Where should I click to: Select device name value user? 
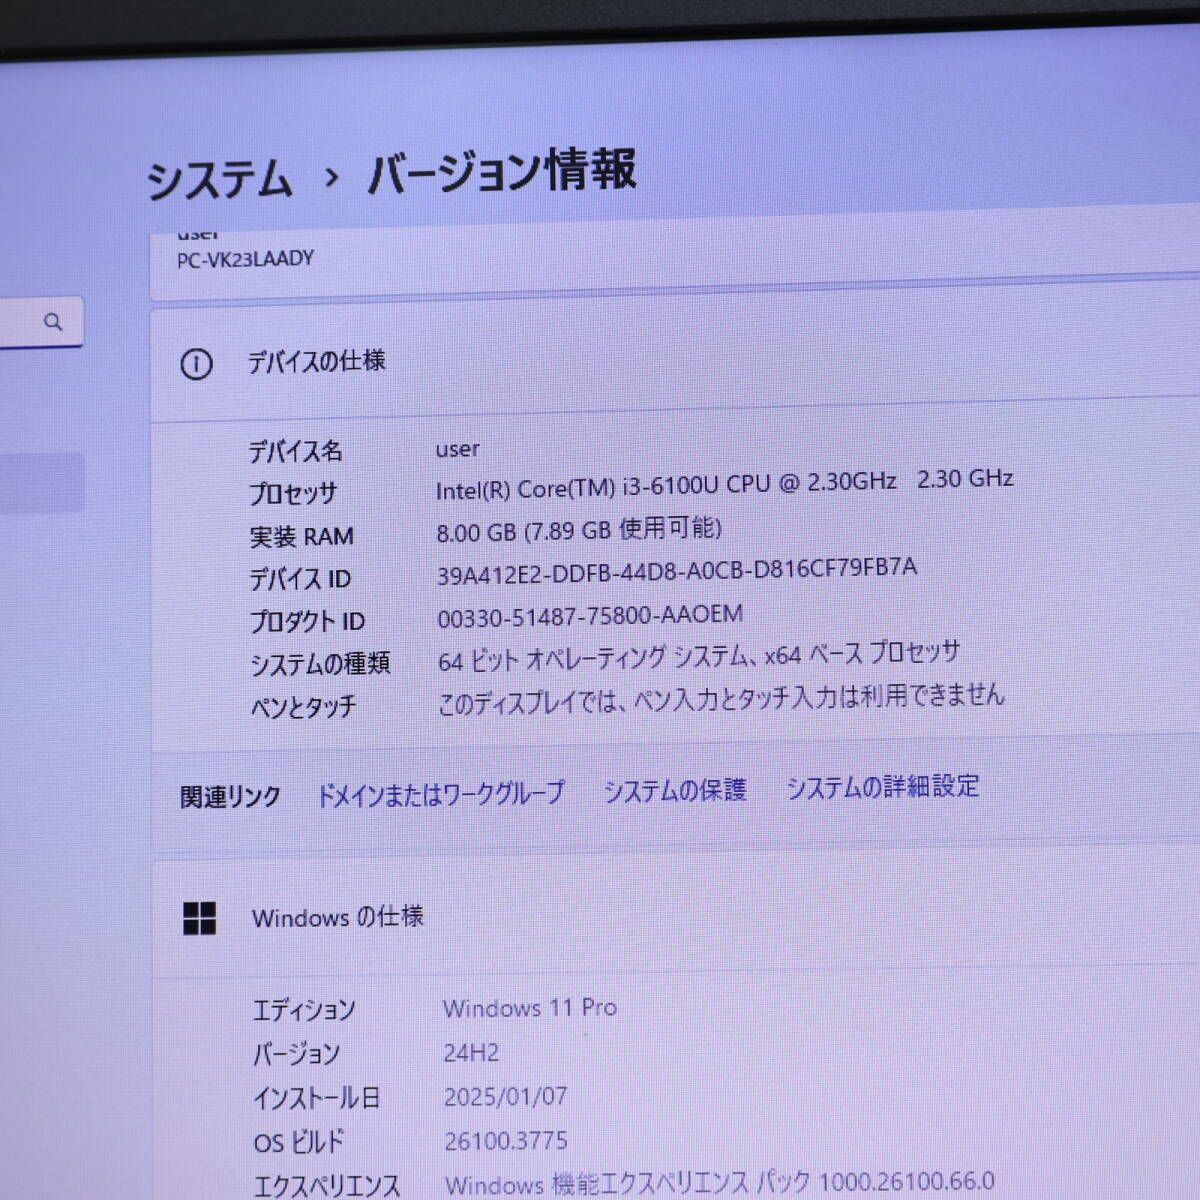tap(457, 449)
